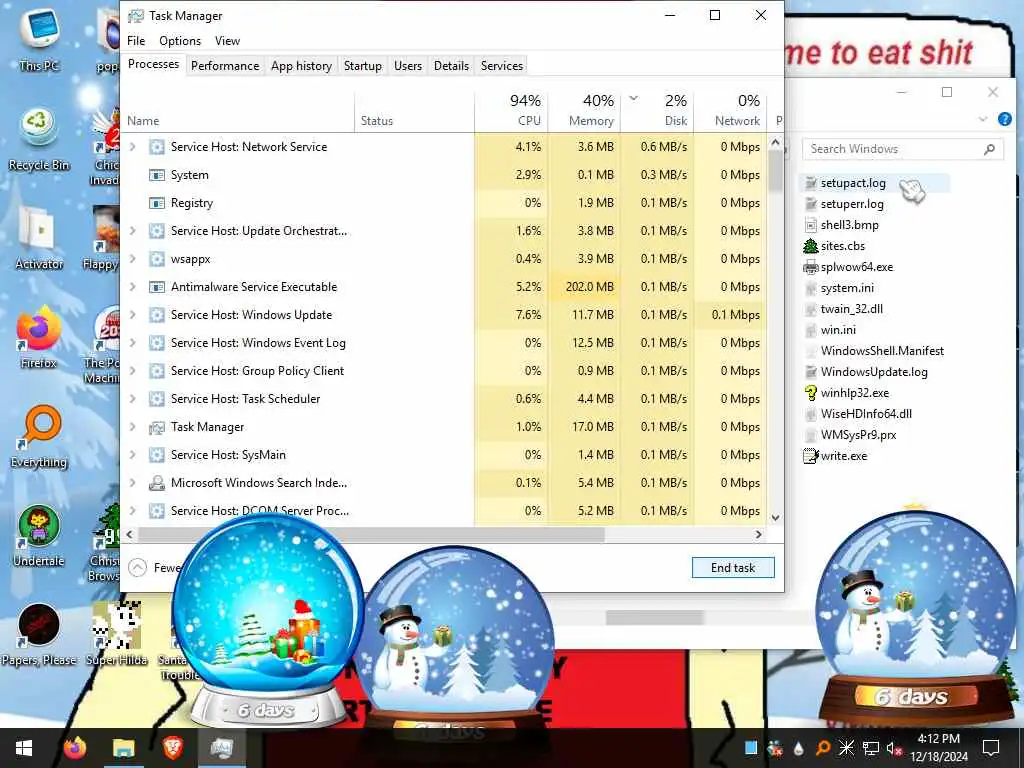This screenshot has width=1024, height=768.
Task: Expand Service Host: Task Scheduler row
Action: 133,399
